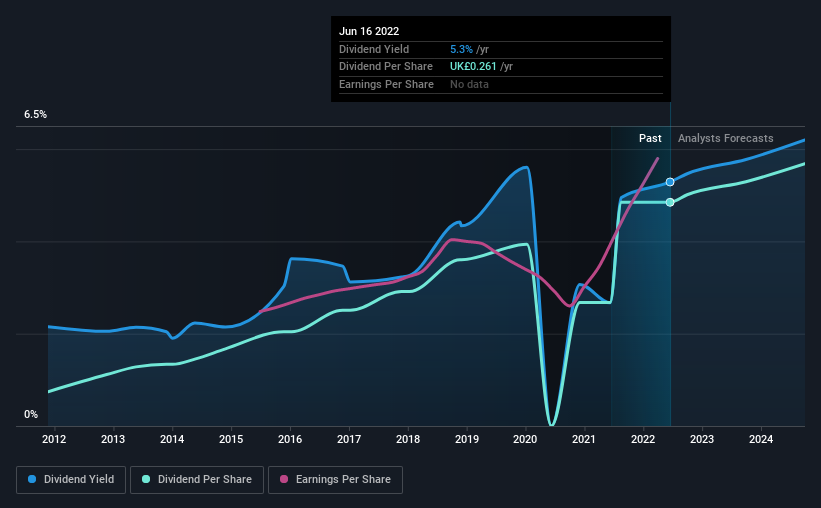Viewport: 821px width, 508px height.
Task: Click the 'Analysts Forecasts' label
Action: (725, 138)
